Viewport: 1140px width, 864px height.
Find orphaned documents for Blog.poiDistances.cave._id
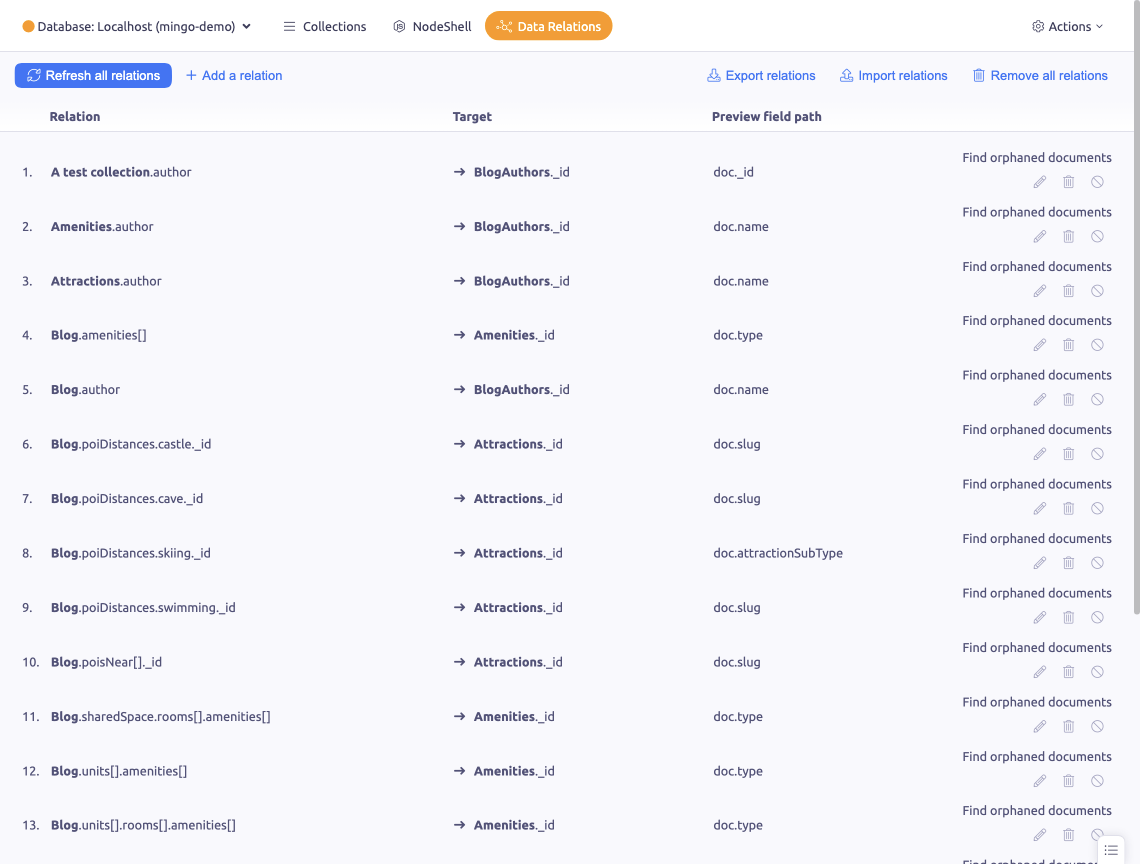coord(1036,484)
